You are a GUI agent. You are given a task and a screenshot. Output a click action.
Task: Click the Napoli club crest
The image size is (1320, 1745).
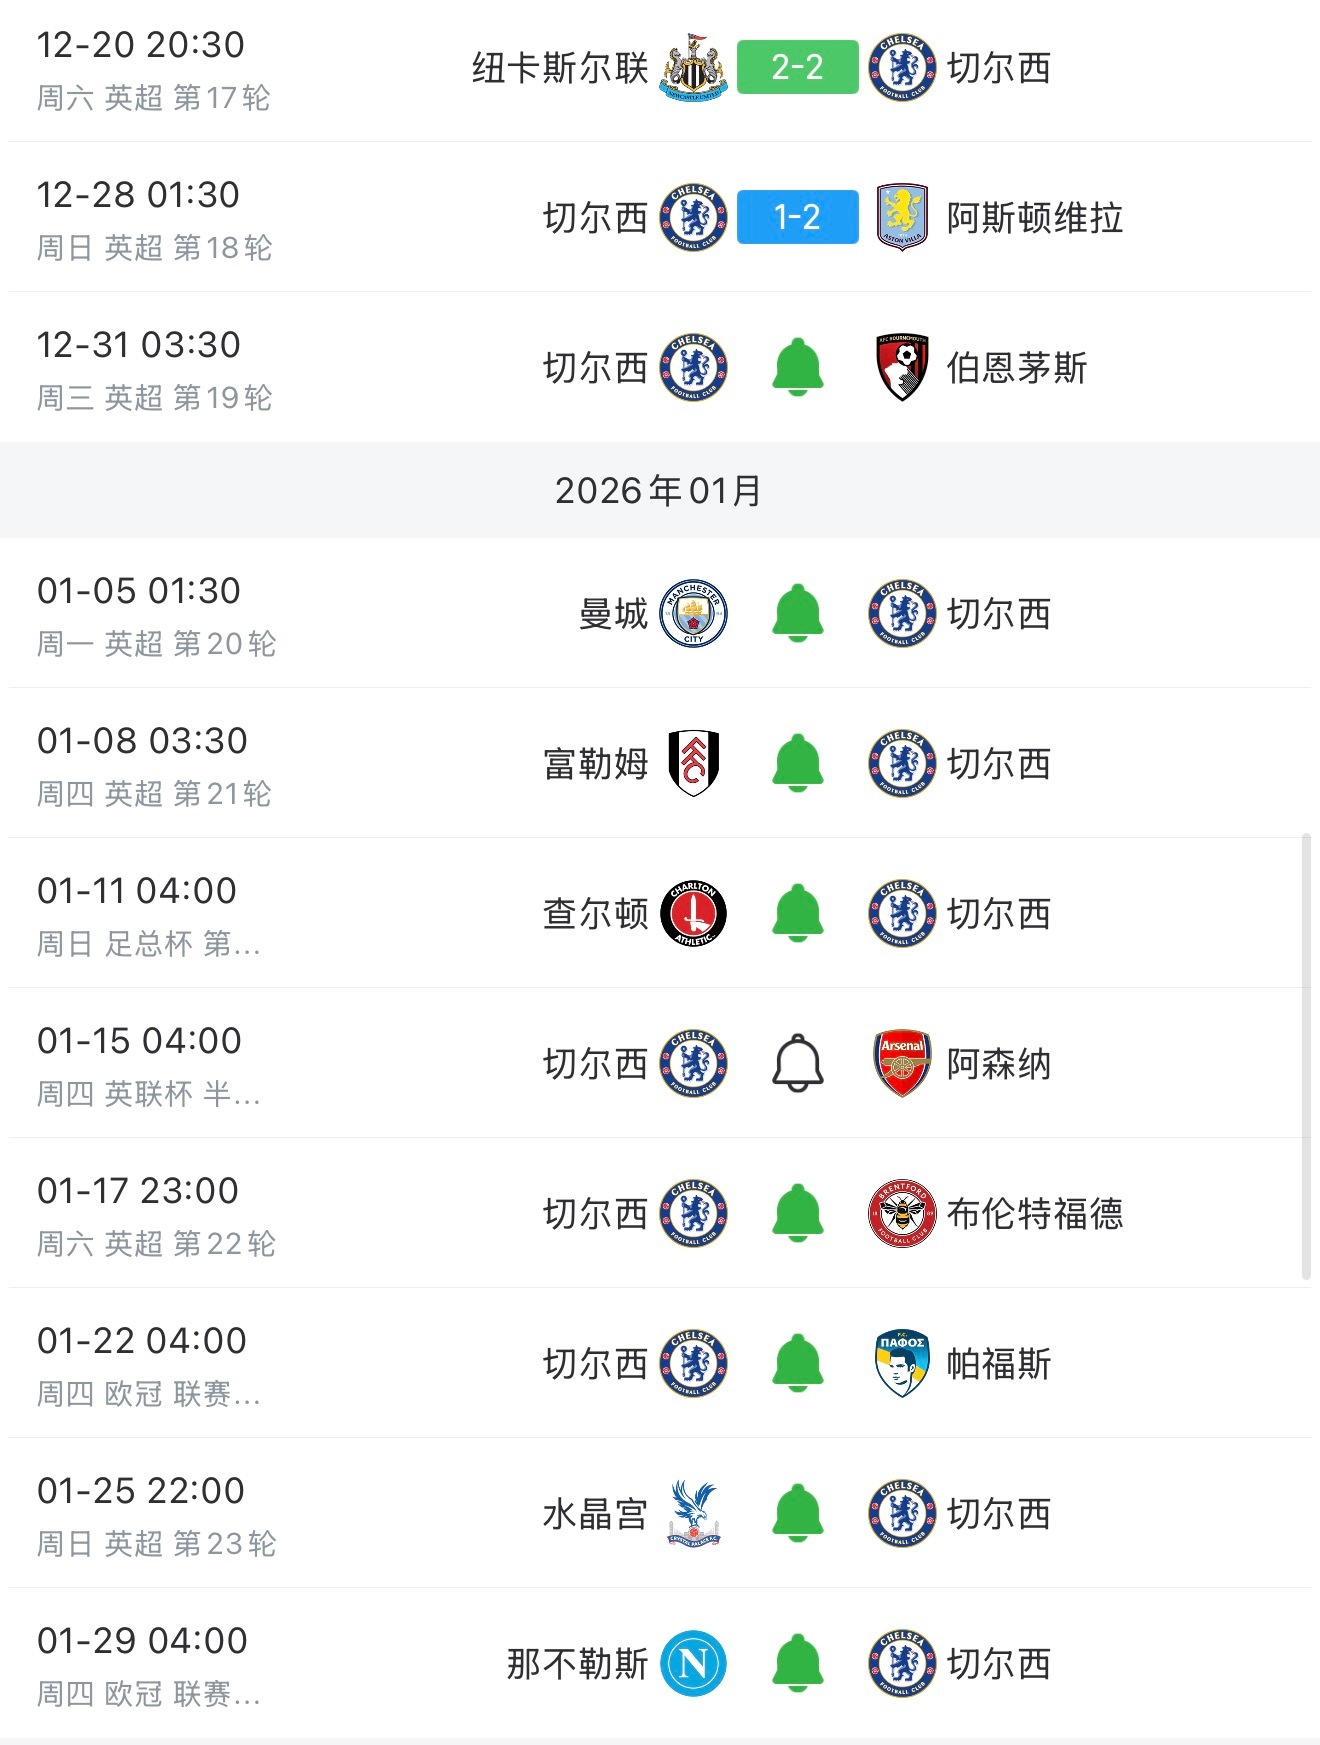[693, 1663]
